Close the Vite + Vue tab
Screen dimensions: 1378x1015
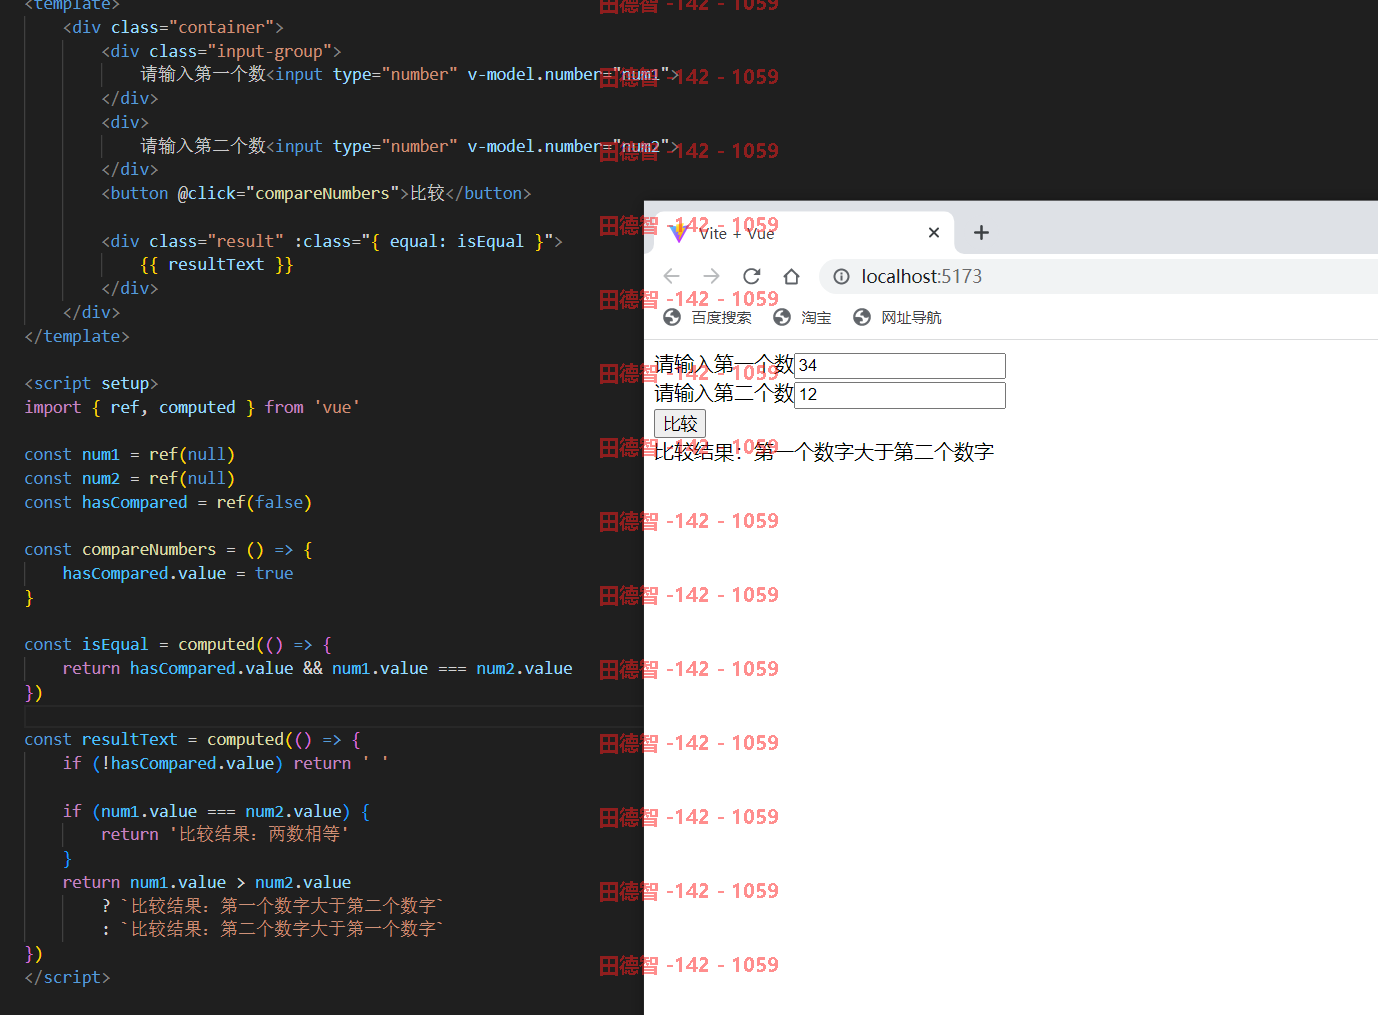[934, 232]
